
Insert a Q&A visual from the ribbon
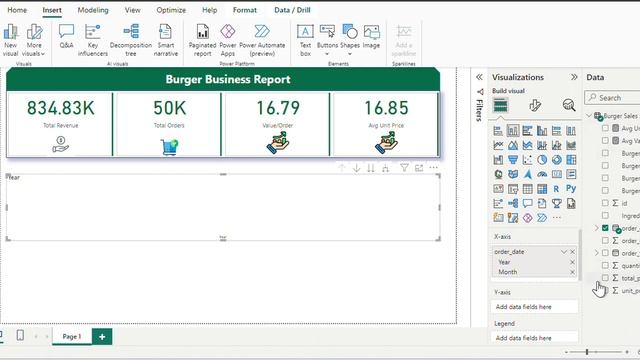[67, 37]
